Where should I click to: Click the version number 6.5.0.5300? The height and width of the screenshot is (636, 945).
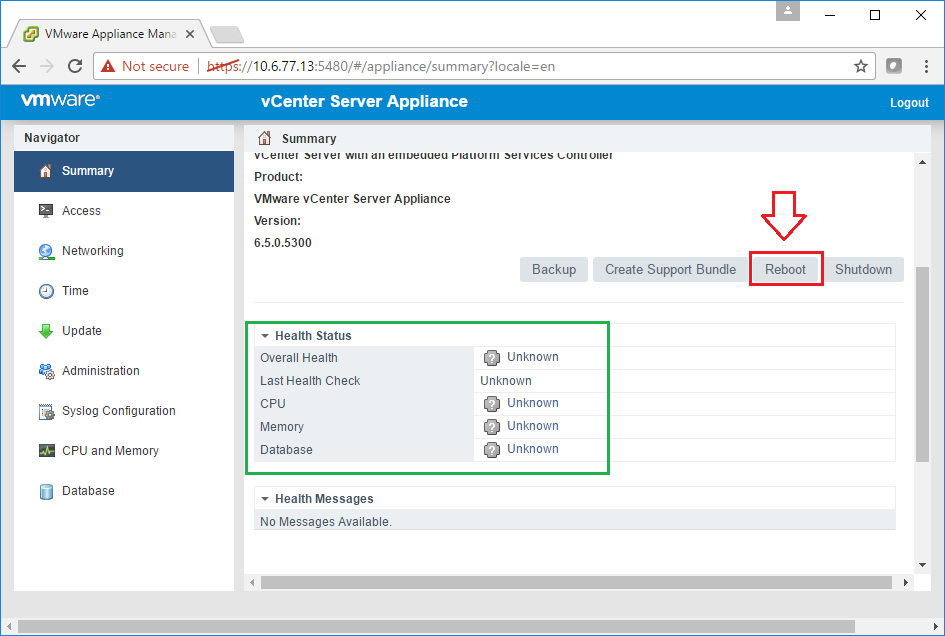click(283, 243)
